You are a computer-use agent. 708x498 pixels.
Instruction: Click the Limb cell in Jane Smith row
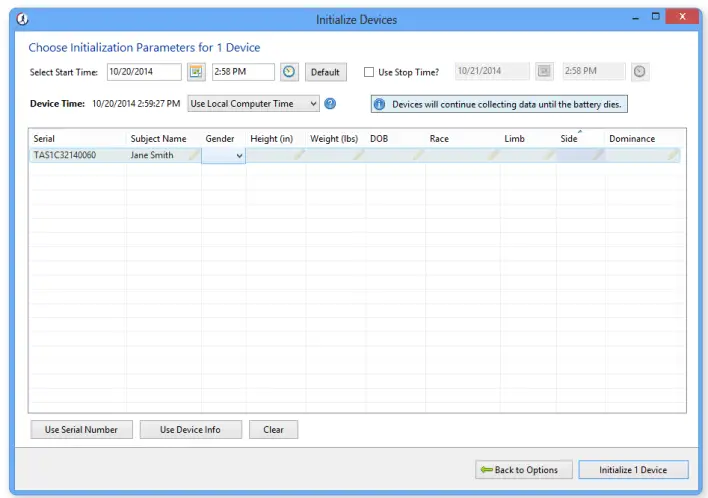click(x=528, y=155)
